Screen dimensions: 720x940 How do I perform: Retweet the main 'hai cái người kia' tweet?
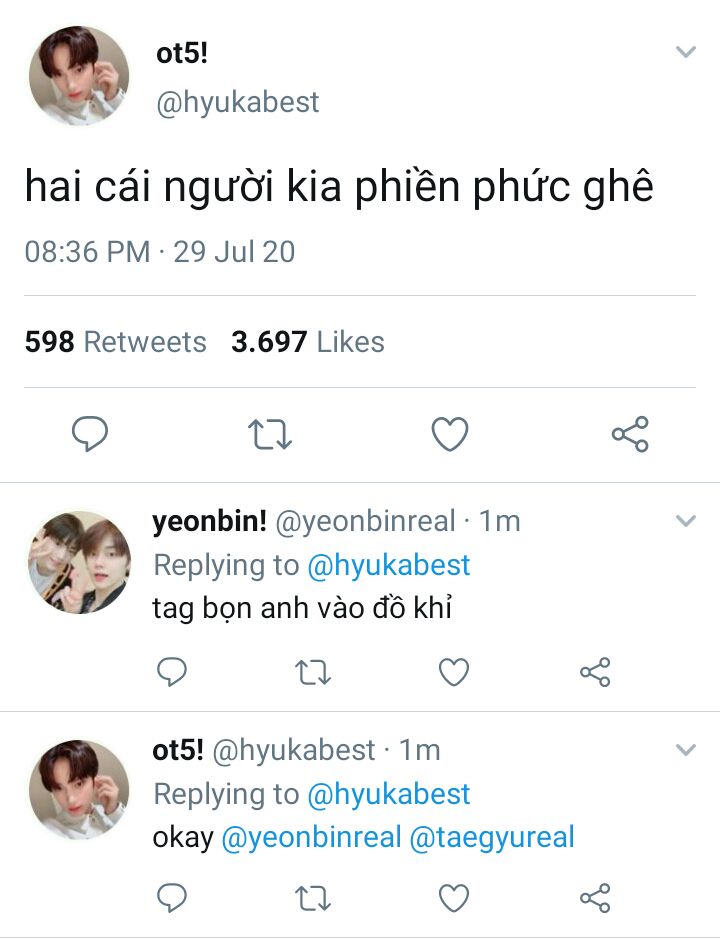click(269, 434)
